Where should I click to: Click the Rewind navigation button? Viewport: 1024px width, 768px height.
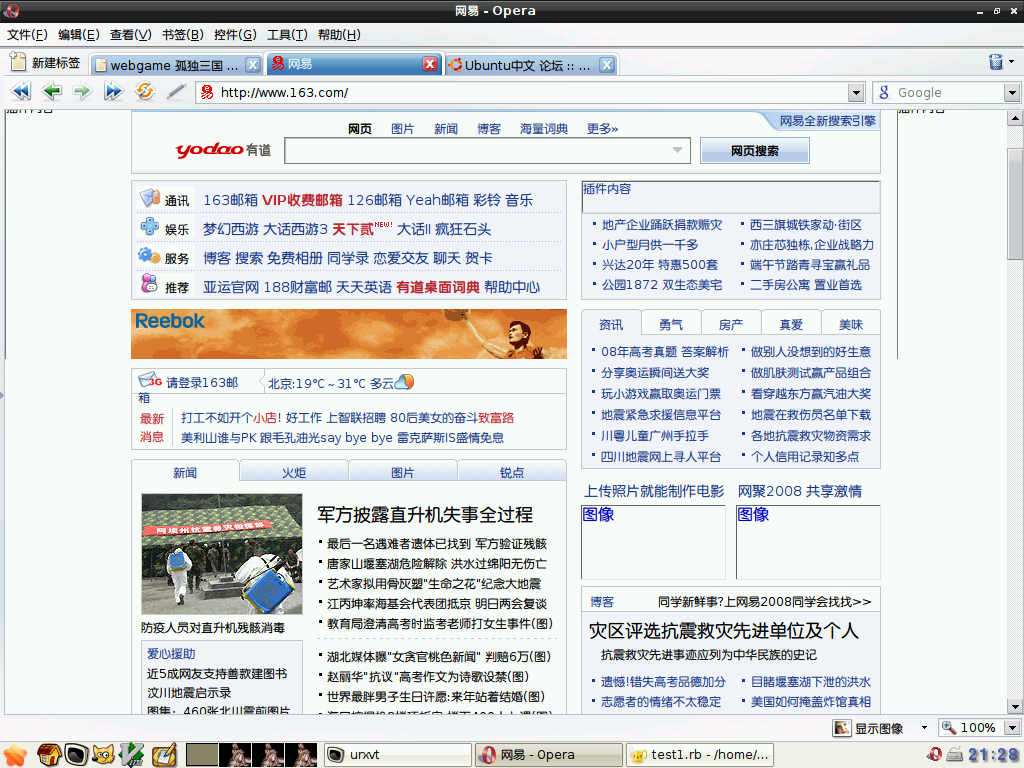point(21,91)
